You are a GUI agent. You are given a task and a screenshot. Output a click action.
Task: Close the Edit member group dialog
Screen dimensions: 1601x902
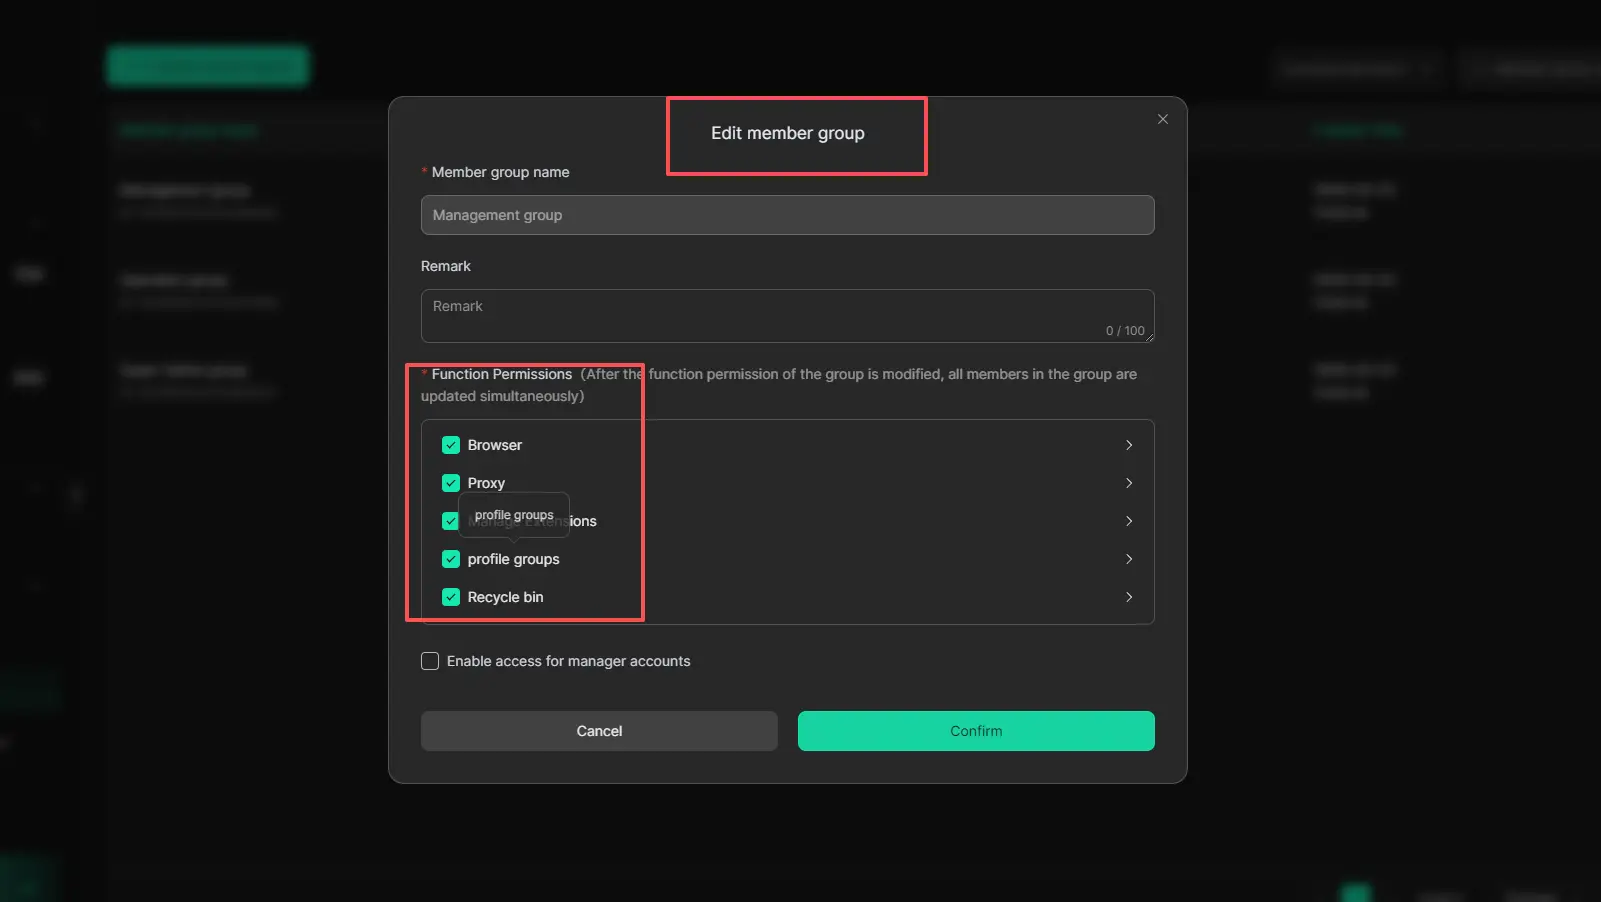pos(1162,119)
